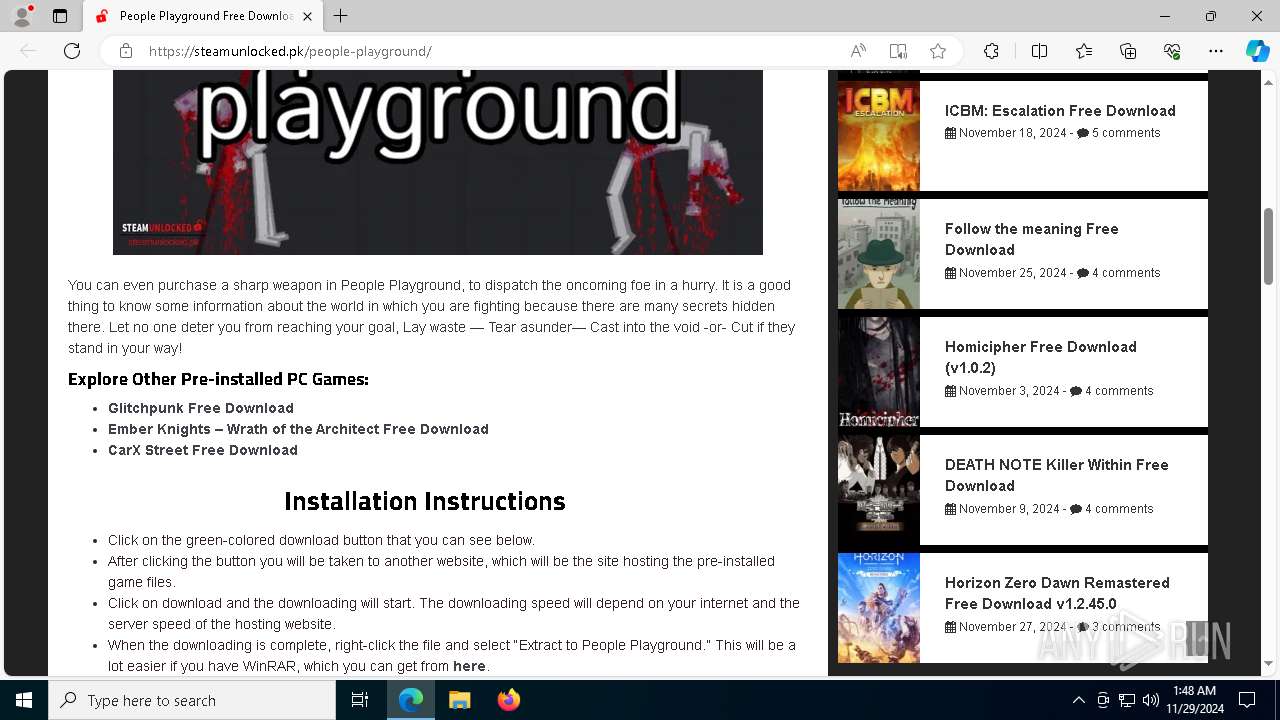The width and height of the screenshot is (1280, 720).
Task: Open the Edge profile icon
Action: point(22,16)
